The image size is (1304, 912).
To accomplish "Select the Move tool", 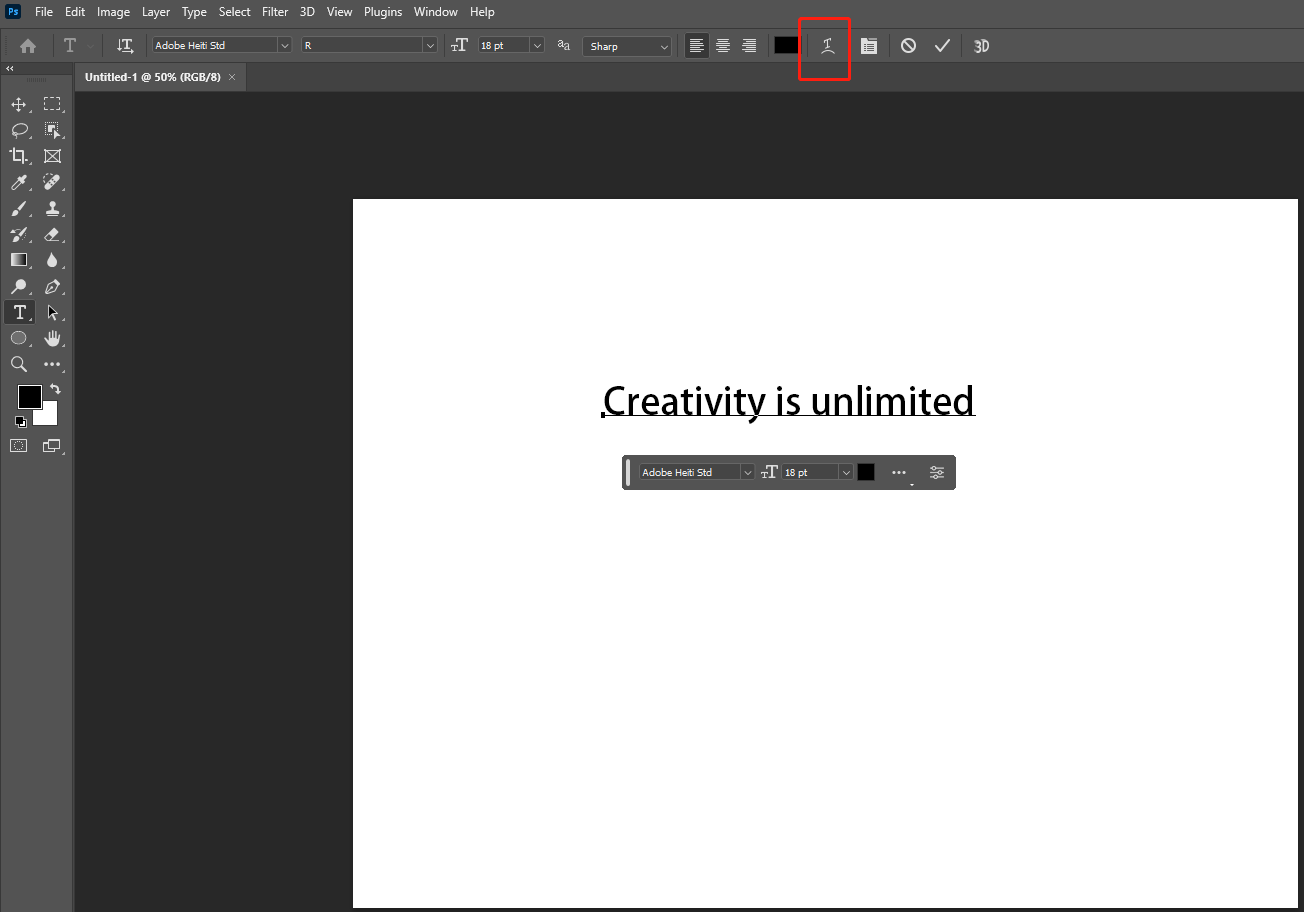I will tap(18, 104).
